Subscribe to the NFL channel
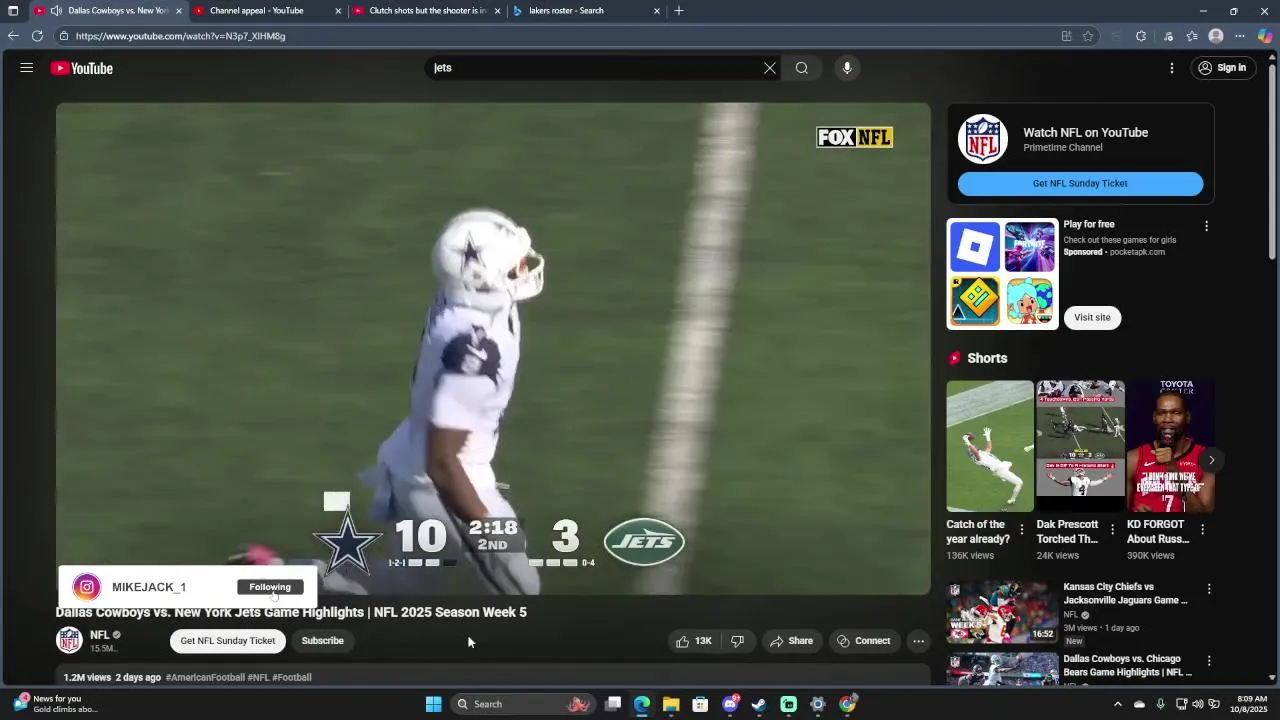The width and height of the screenshot is (1280, 720). coord(322,641)
